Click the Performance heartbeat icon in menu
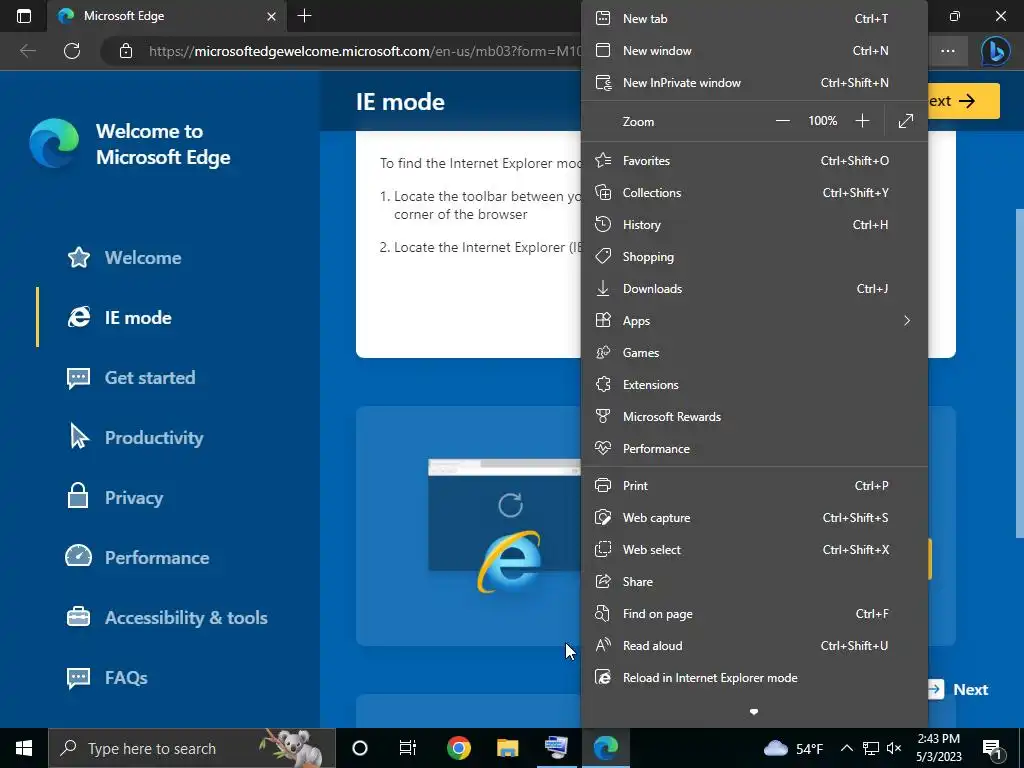1024x768 pixels. tap(603, 448)
